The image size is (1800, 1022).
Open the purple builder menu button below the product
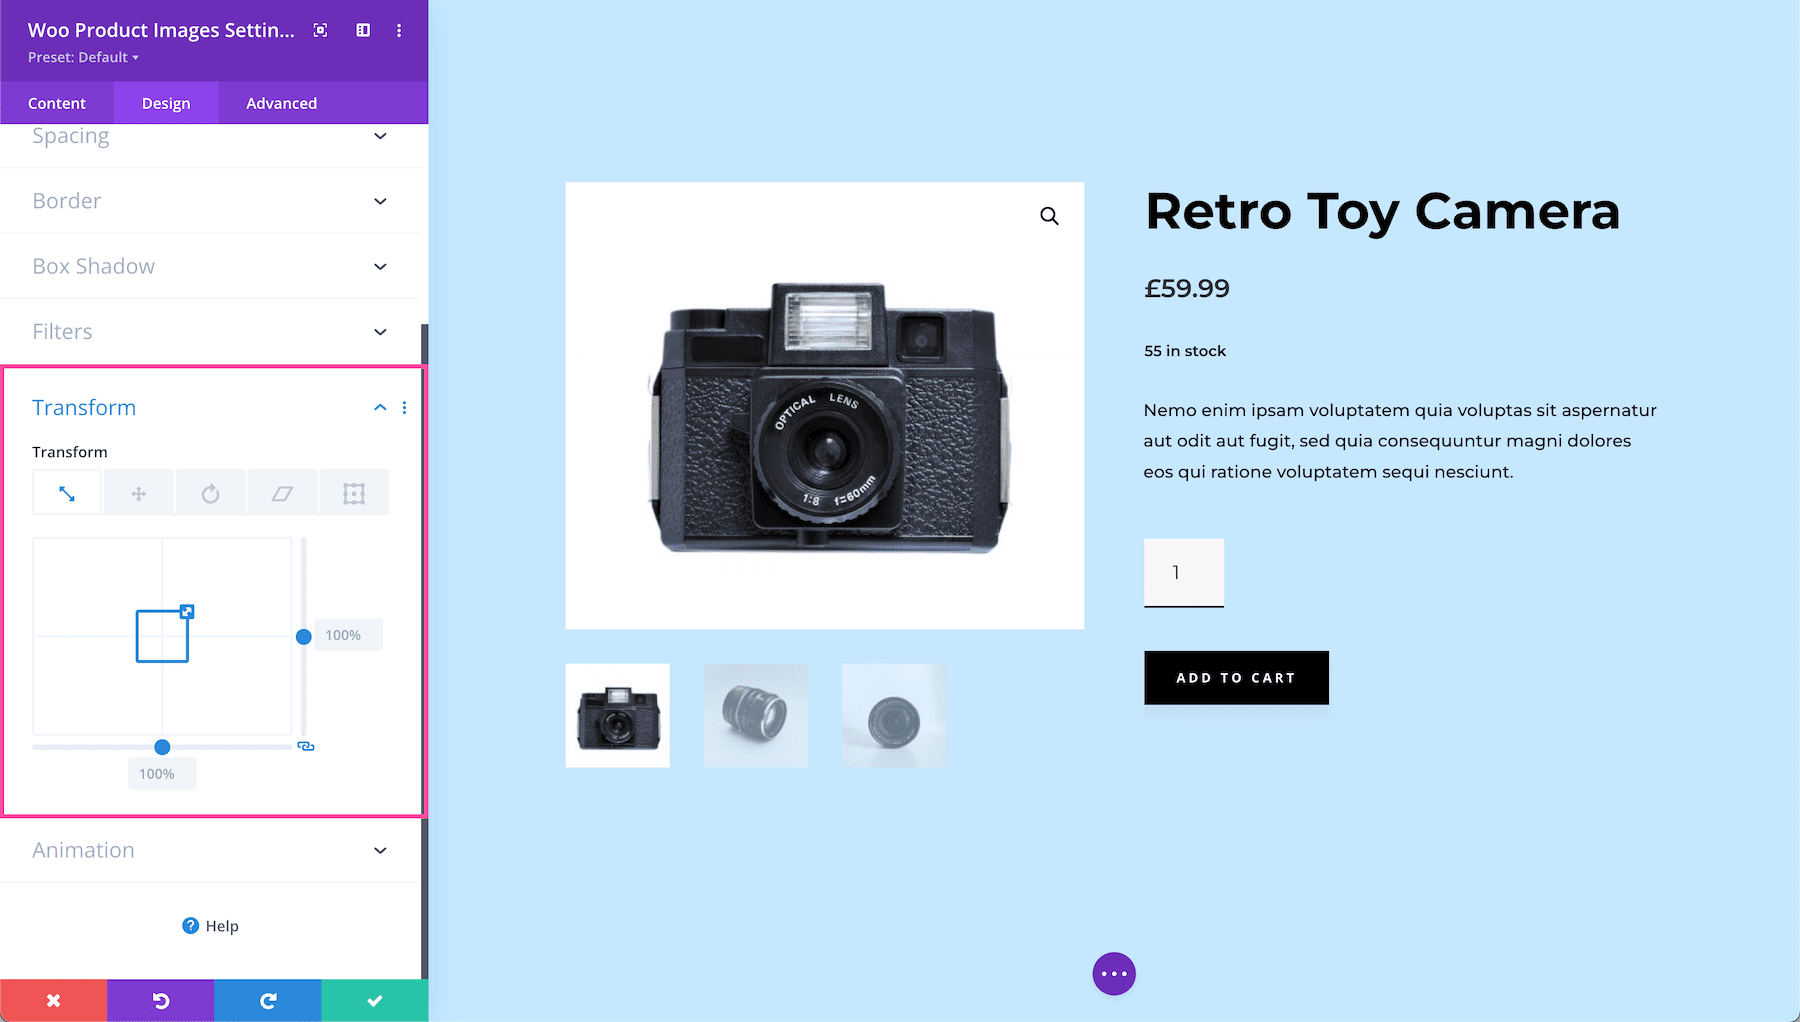pyautogui.click(x=1114, y=973)
